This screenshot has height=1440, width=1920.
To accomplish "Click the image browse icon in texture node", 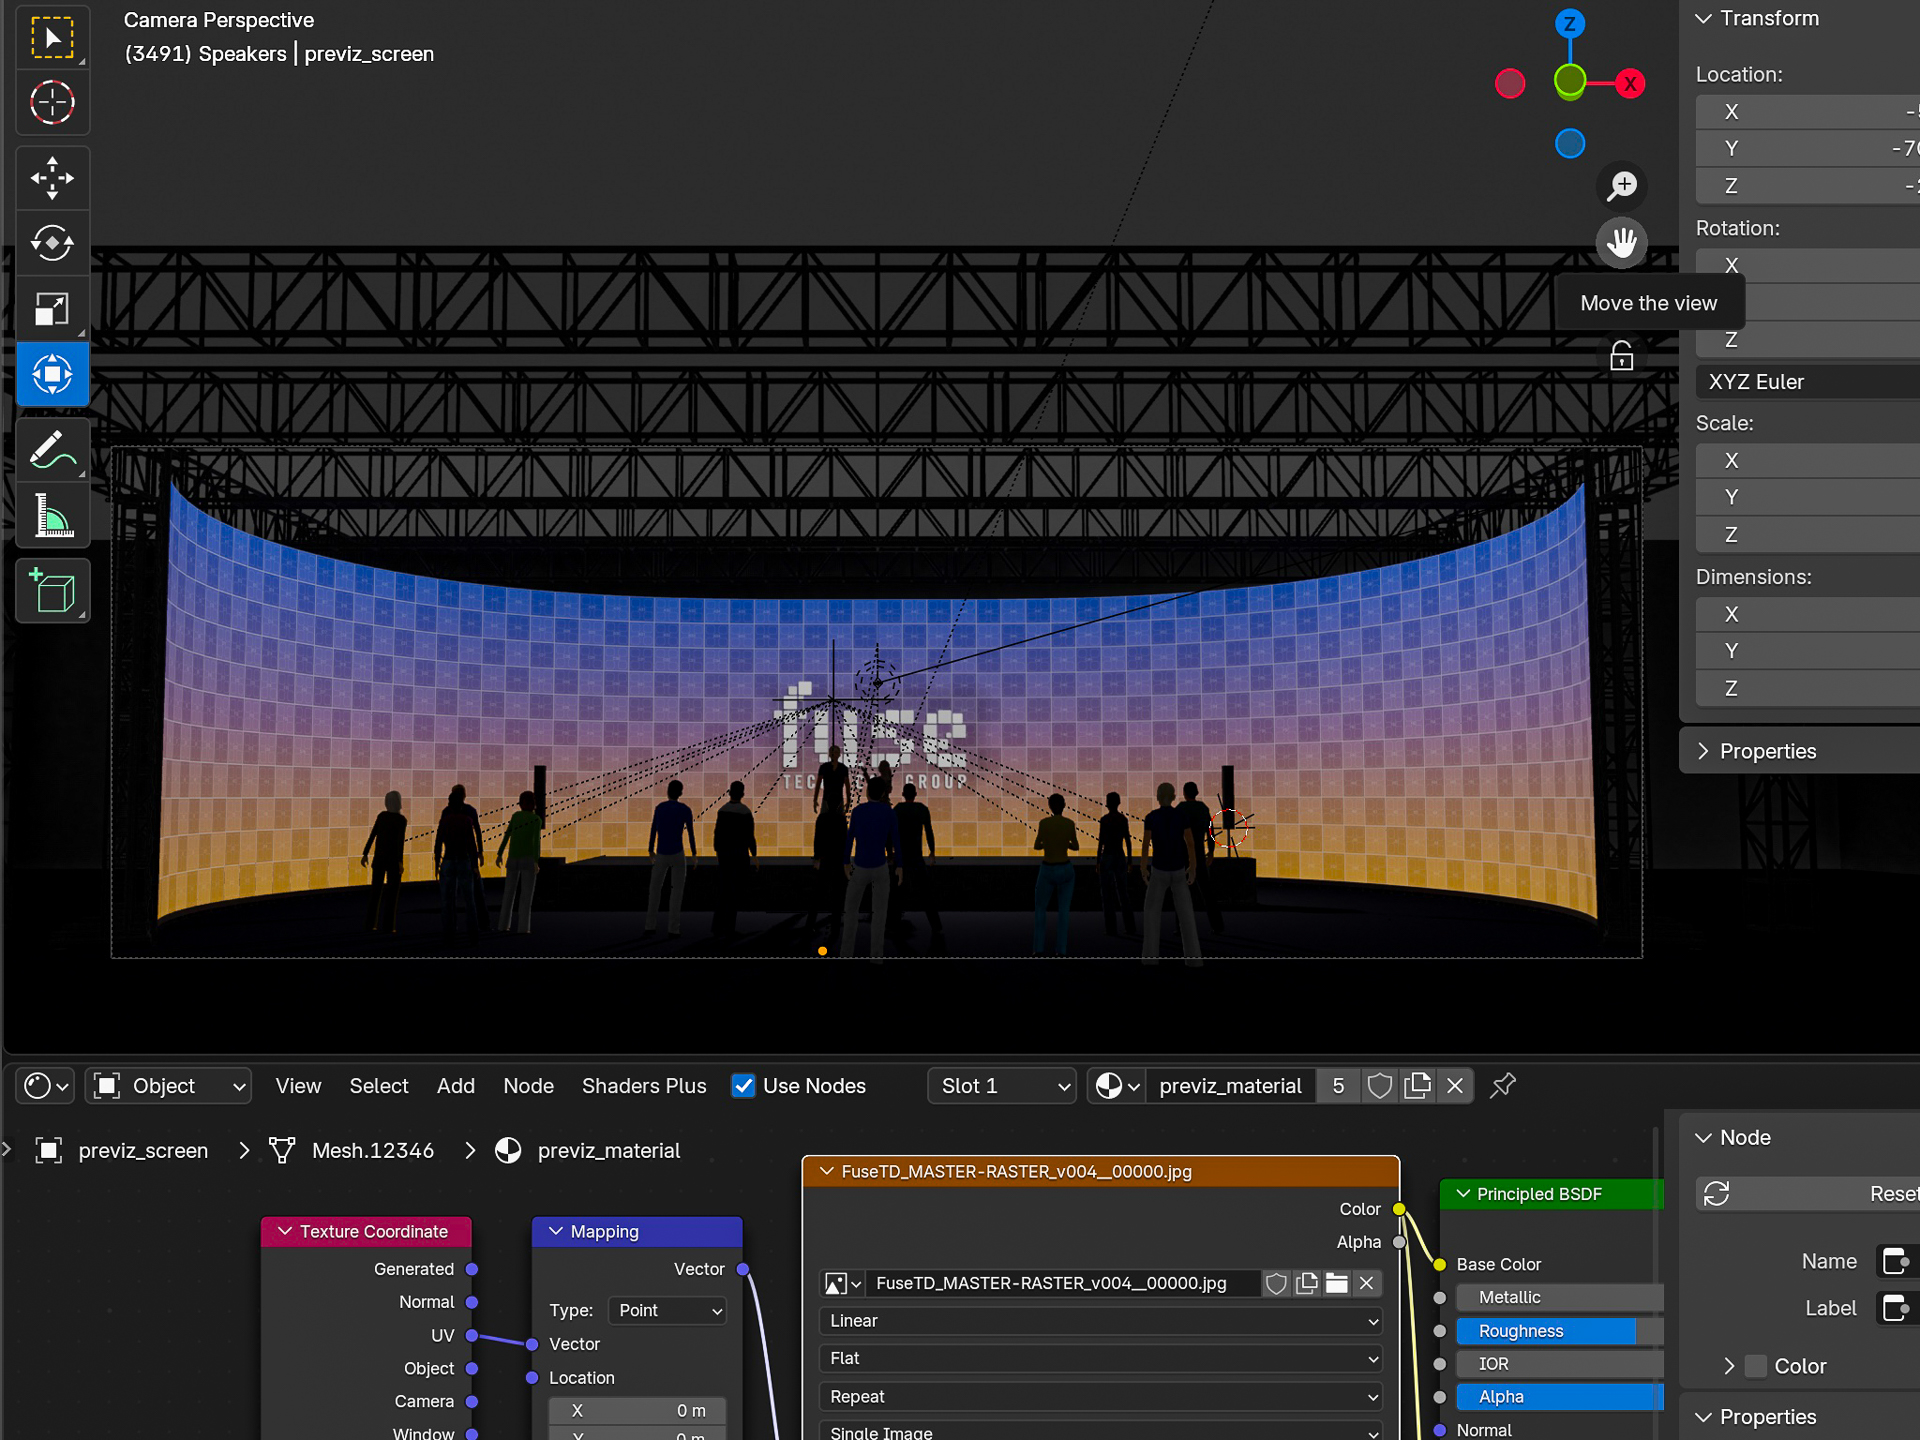I will (842, 1283).
